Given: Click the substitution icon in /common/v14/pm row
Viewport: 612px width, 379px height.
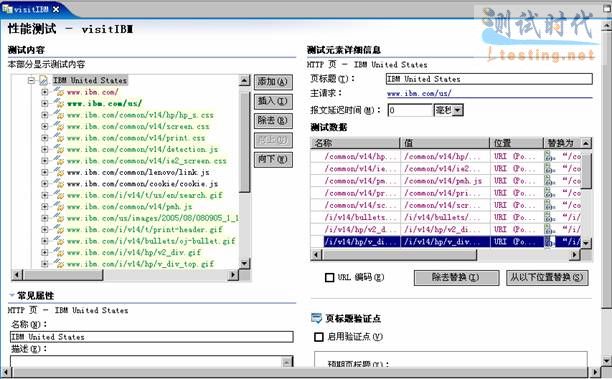Looking at the screenshot, I should (550, 181).
